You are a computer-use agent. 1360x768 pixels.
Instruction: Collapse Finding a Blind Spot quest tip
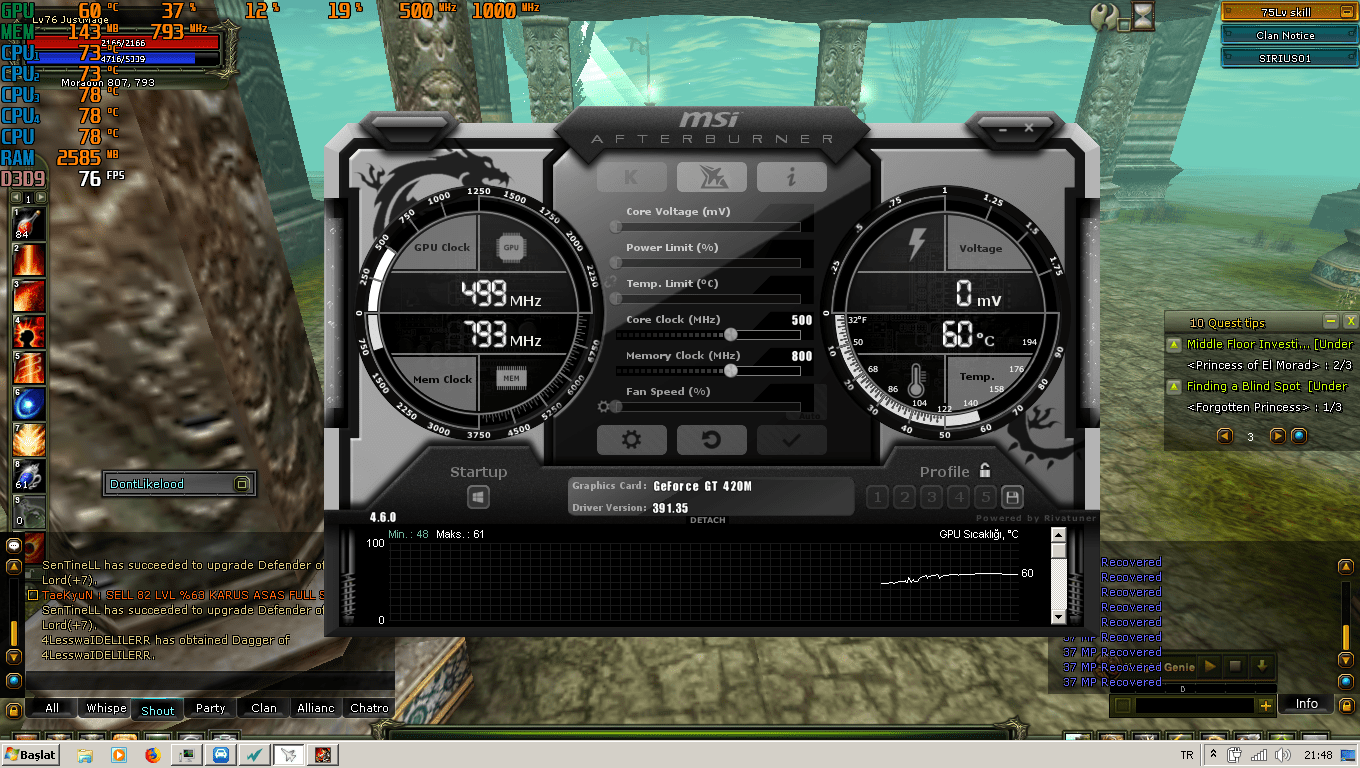tap(1175, 387)
